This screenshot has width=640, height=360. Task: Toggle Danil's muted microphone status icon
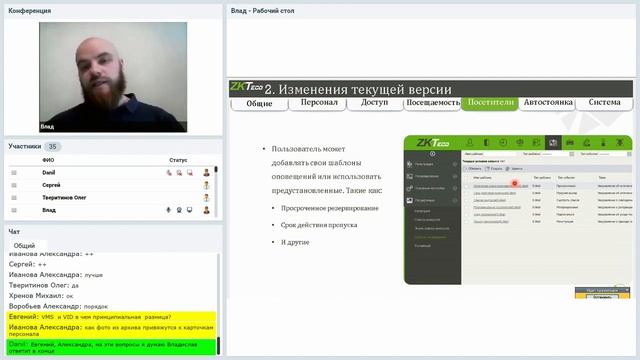[x=169, y=173]
